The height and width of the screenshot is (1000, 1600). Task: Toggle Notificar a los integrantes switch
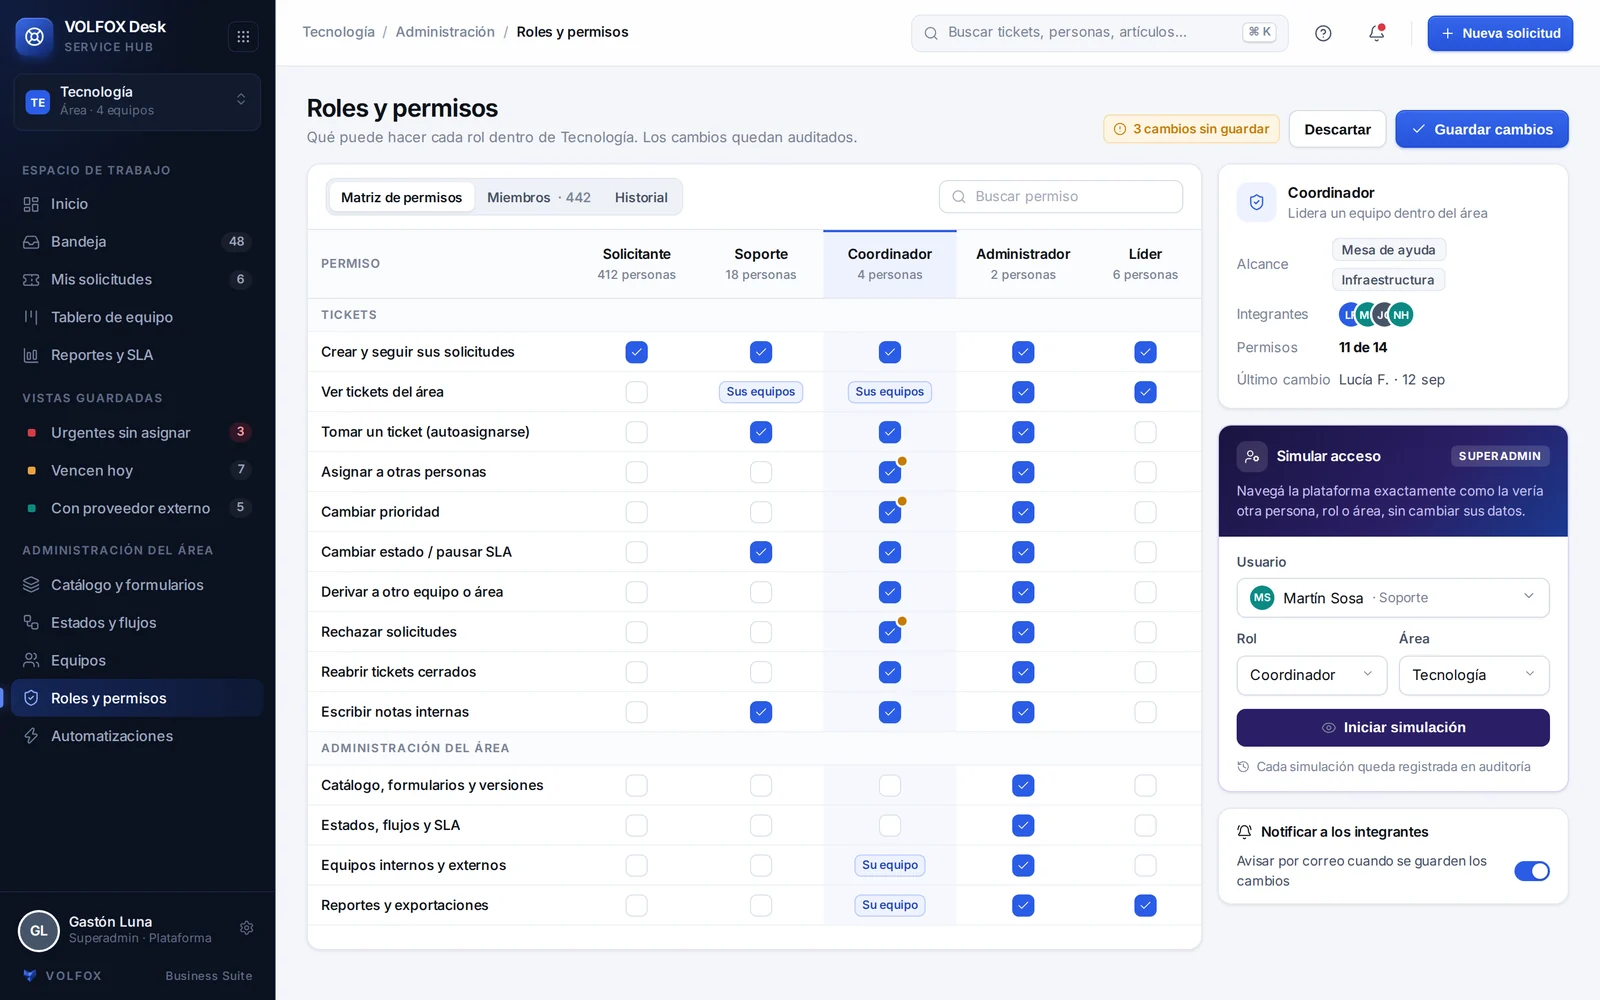click(x=1532, y=871)
